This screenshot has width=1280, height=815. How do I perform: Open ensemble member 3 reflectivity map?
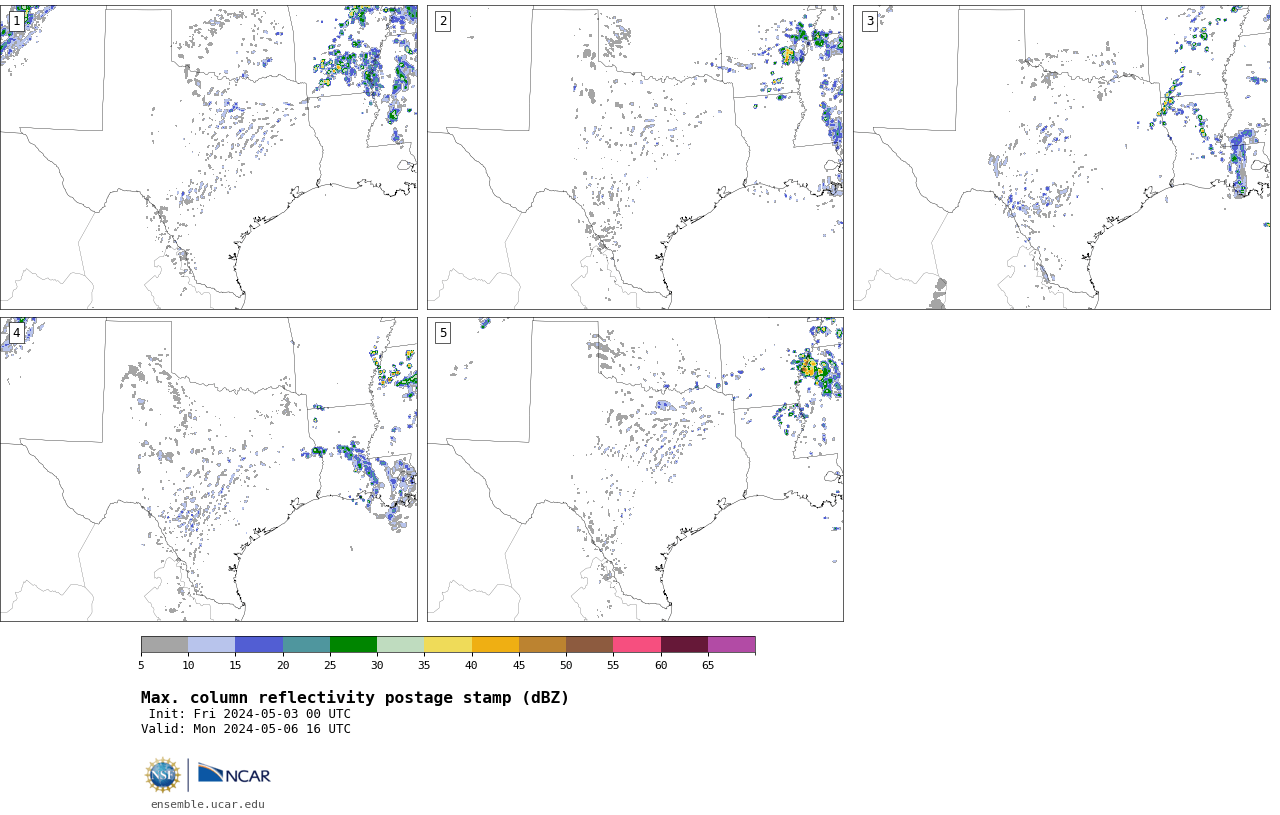click(1061, 157)
